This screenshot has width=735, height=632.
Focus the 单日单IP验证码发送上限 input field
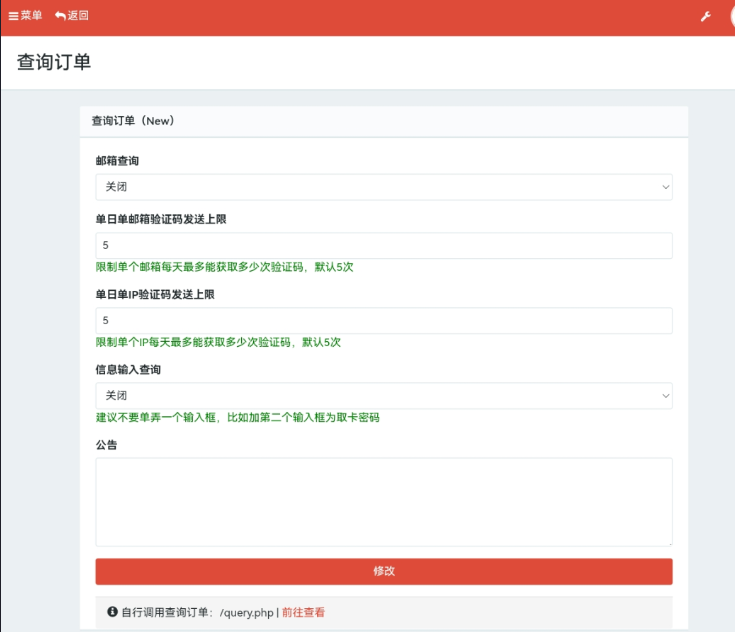tap(383, 321)
